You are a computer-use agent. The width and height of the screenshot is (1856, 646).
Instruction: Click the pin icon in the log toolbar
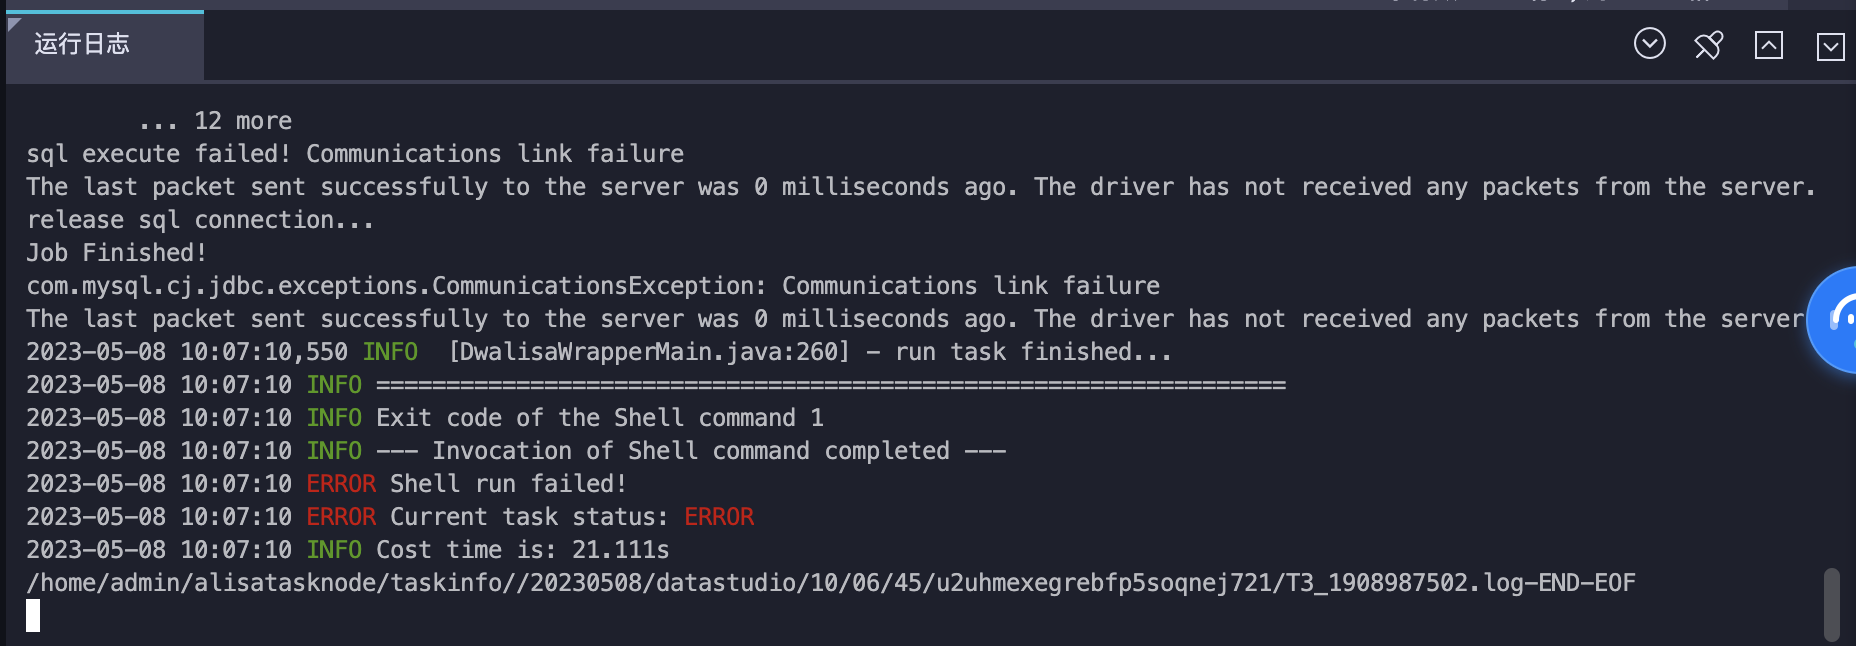(1709, 45)
